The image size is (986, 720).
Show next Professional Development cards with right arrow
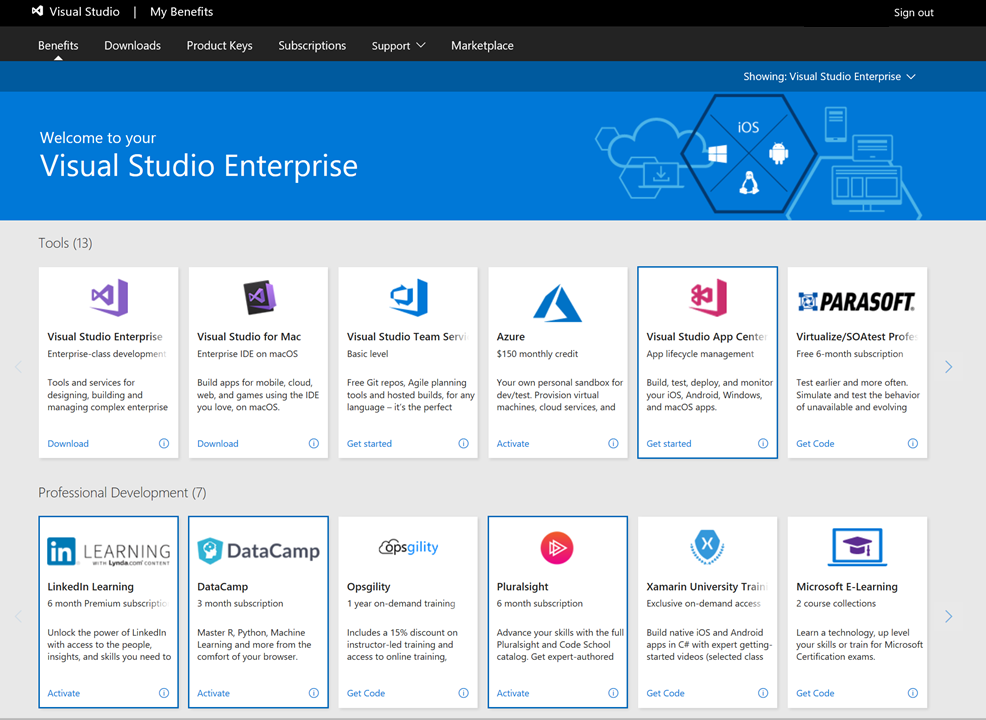(948, 616)
